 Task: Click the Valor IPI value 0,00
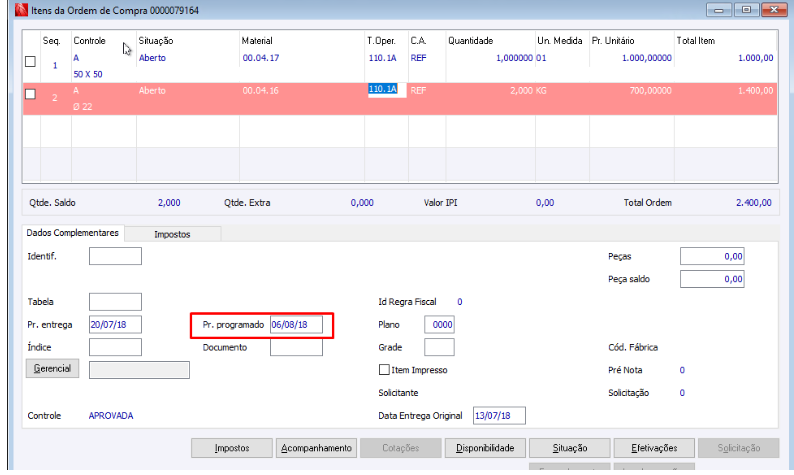(x=545, y=203)
